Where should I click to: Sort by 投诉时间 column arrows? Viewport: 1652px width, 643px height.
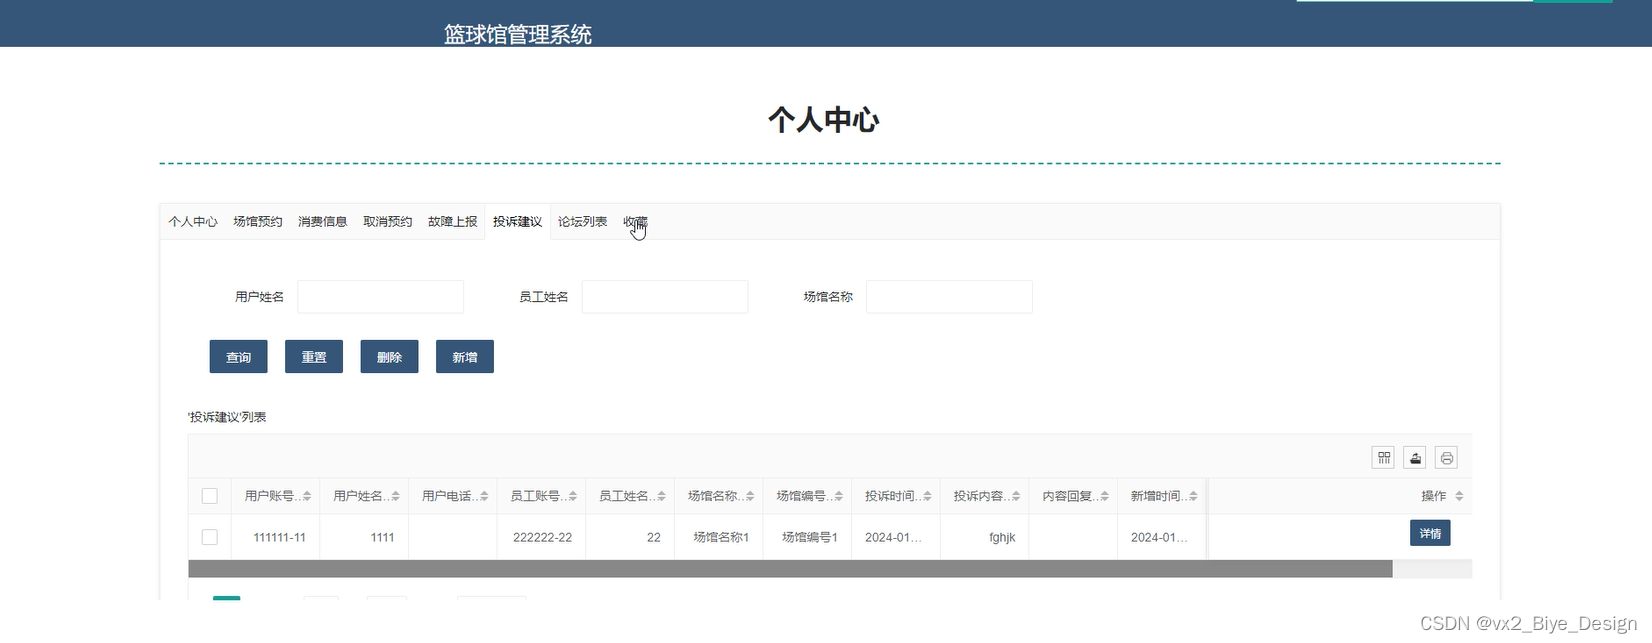(927, 496)
